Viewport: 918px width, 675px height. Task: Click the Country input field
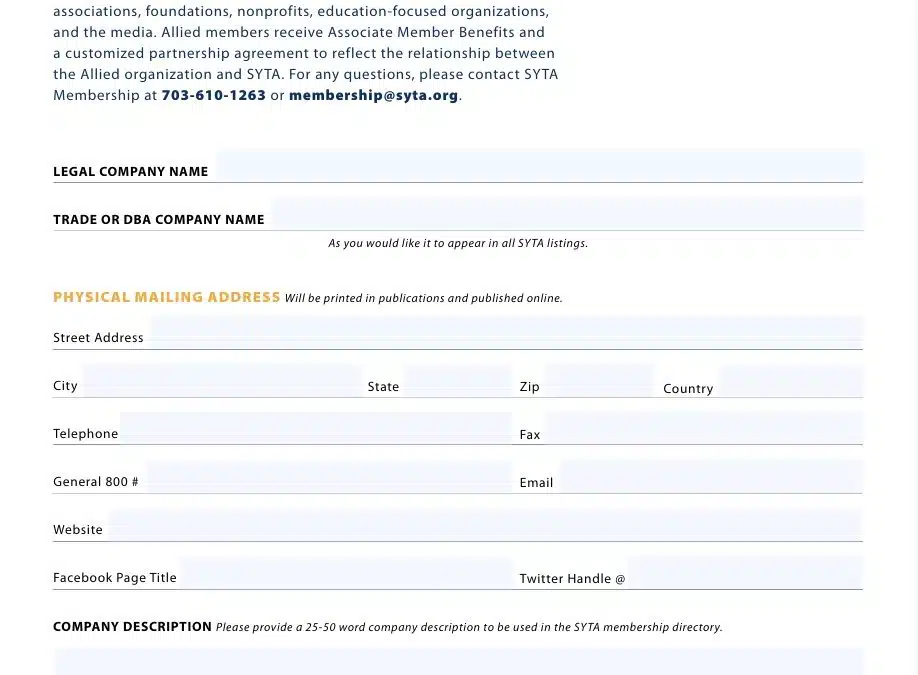(x=790, y=382)
